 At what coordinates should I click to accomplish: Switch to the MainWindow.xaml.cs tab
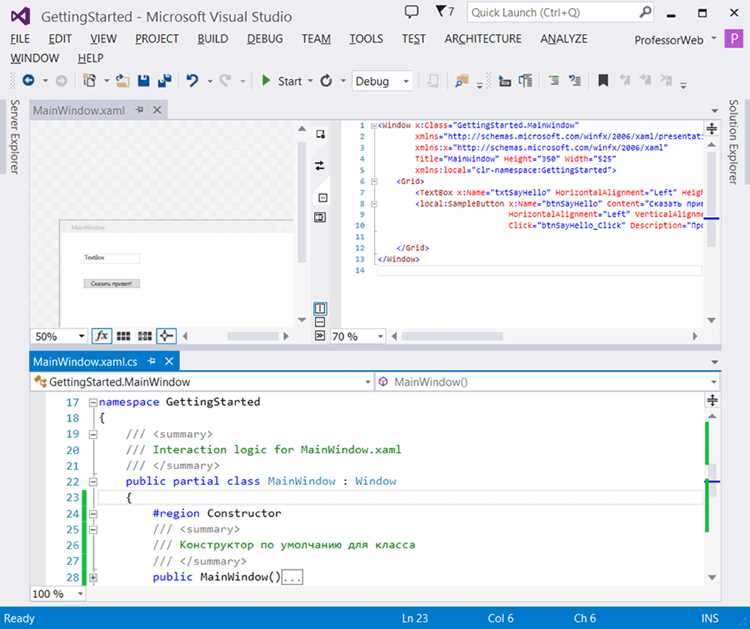click(x=85, y=362)
